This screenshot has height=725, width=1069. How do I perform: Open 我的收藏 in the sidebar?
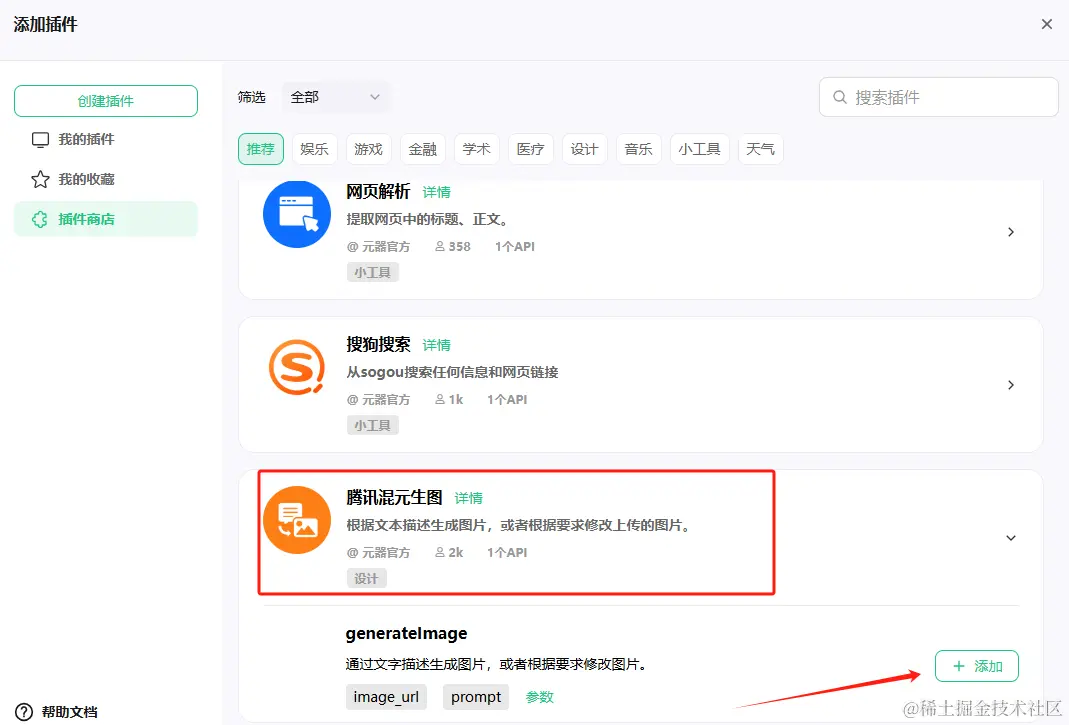[x=106, y=179]
